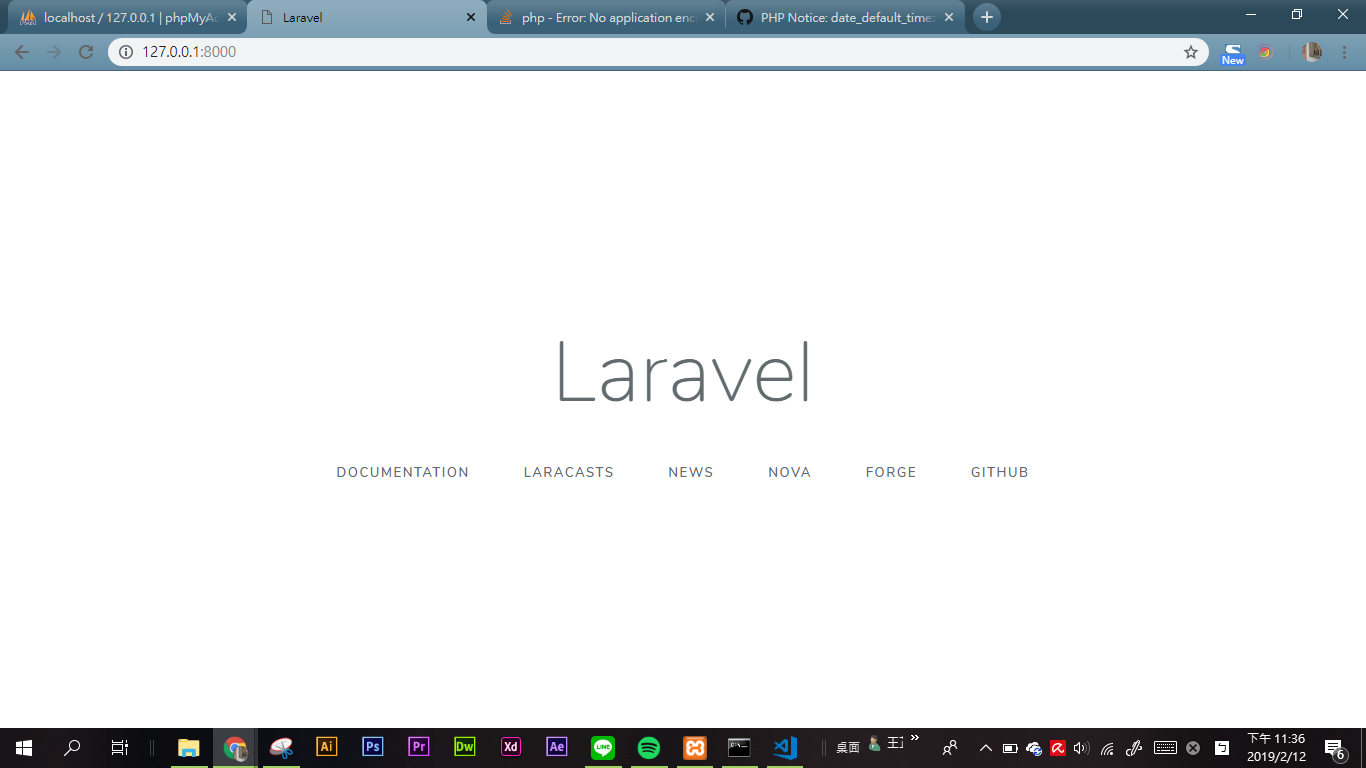Viewport: 1366px width, 768px height.
Task: Open the People icon in the taskbar
Action: pyautogui.click(x=950, y=748)
